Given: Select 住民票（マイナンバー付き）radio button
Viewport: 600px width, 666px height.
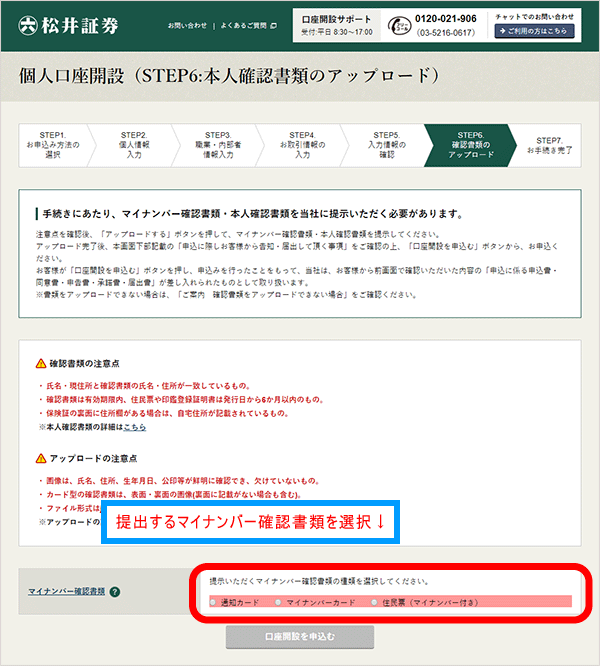Looking at the screenshot, I should [374, 602].
